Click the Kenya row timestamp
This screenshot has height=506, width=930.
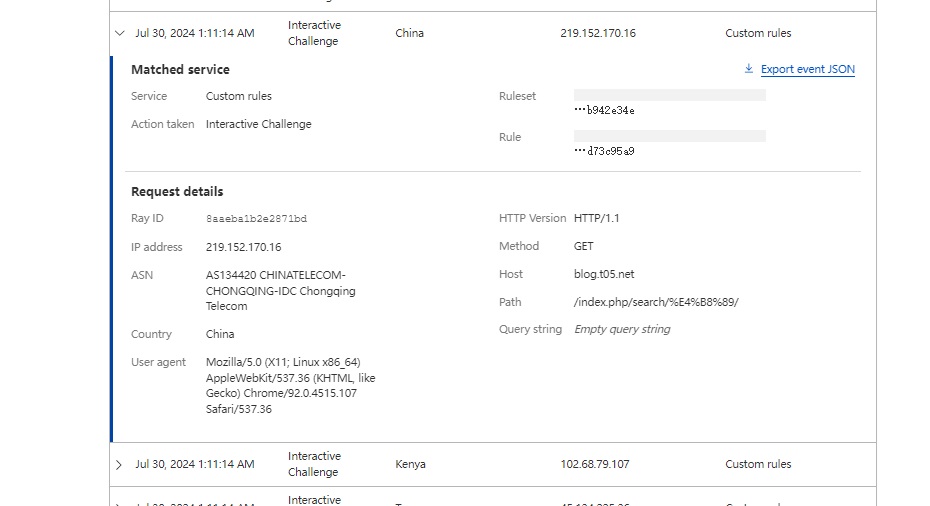point(195,464)
